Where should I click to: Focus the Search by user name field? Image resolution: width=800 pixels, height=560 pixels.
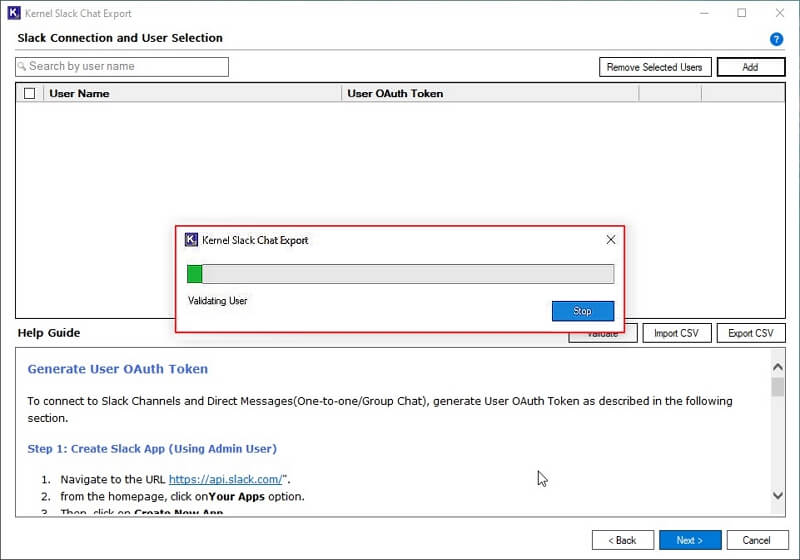[122, 67]
